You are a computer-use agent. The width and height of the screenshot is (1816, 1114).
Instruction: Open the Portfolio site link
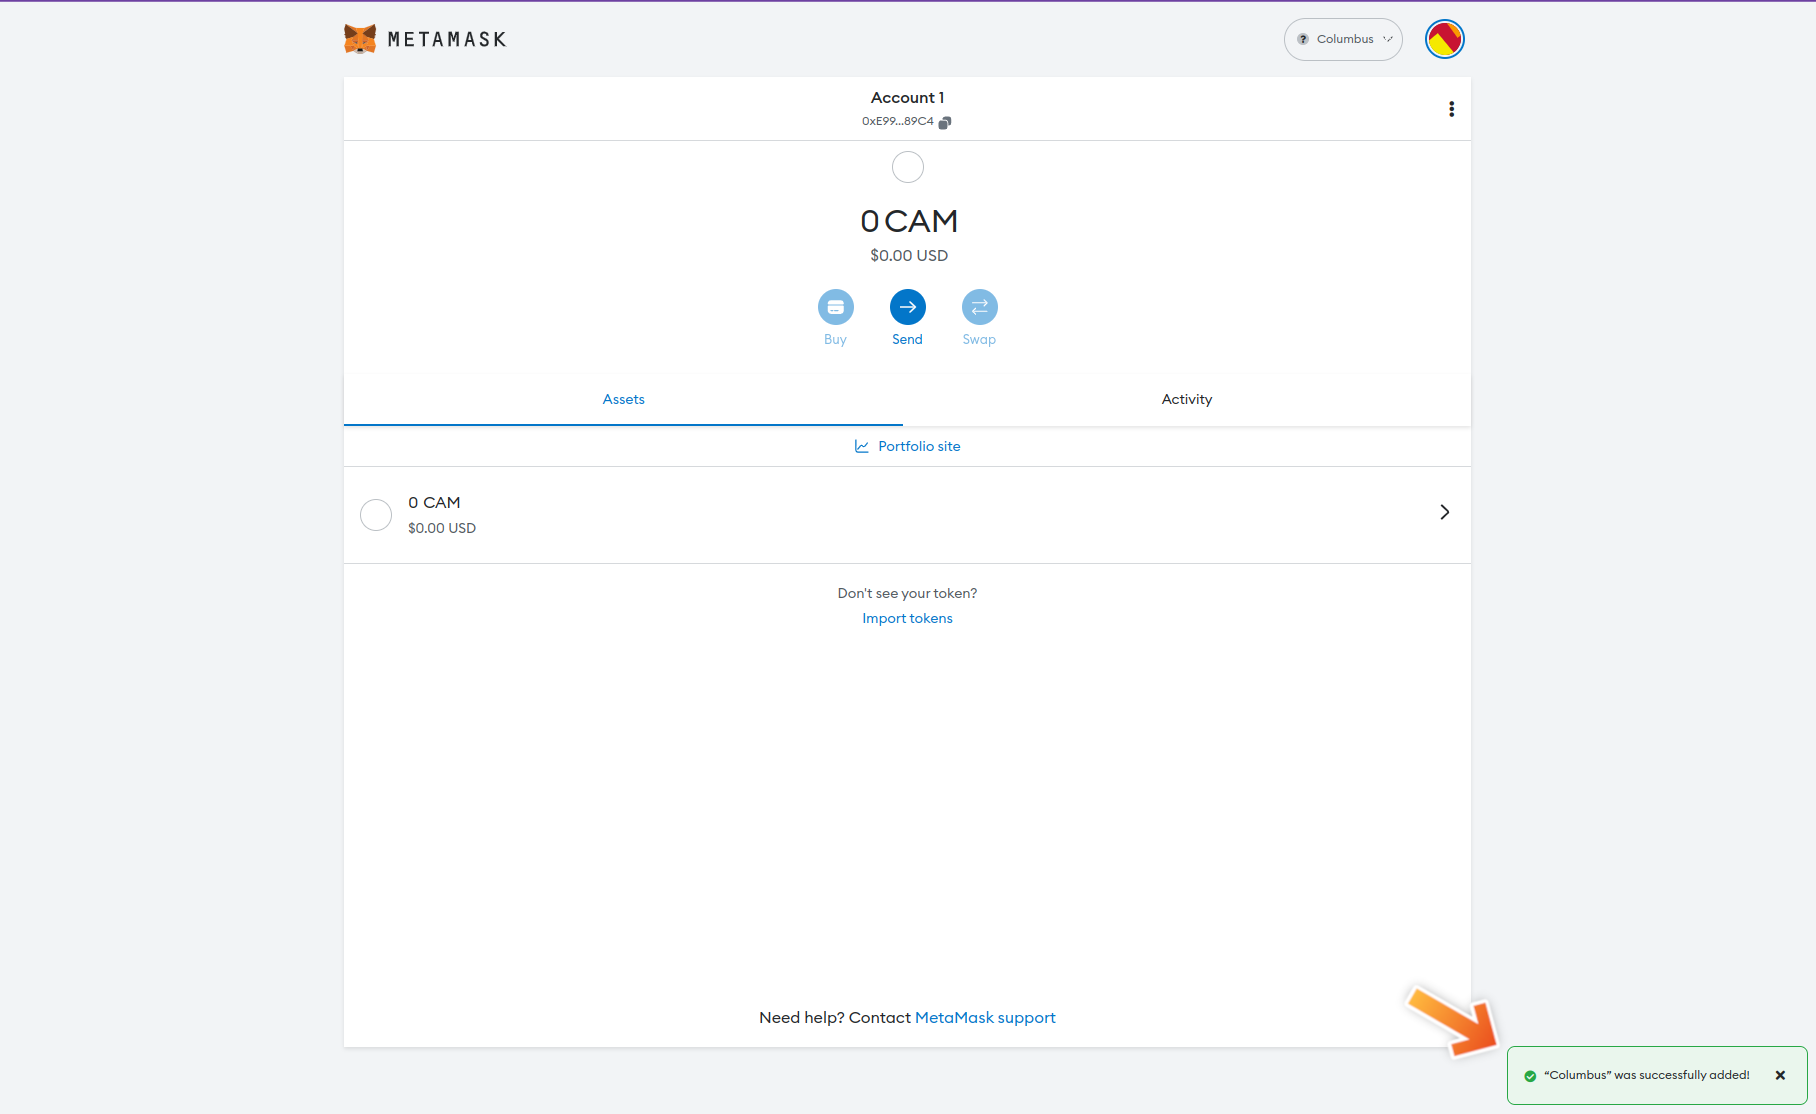918,446
